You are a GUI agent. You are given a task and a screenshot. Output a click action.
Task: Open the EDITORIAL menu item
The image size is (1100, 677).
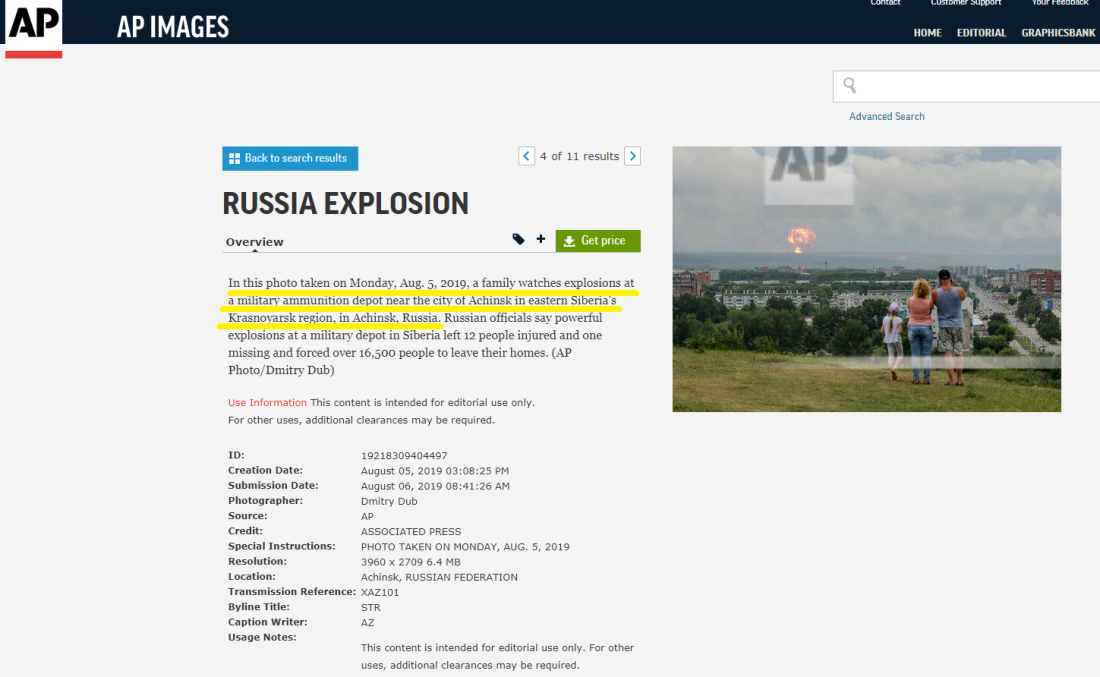981,33
